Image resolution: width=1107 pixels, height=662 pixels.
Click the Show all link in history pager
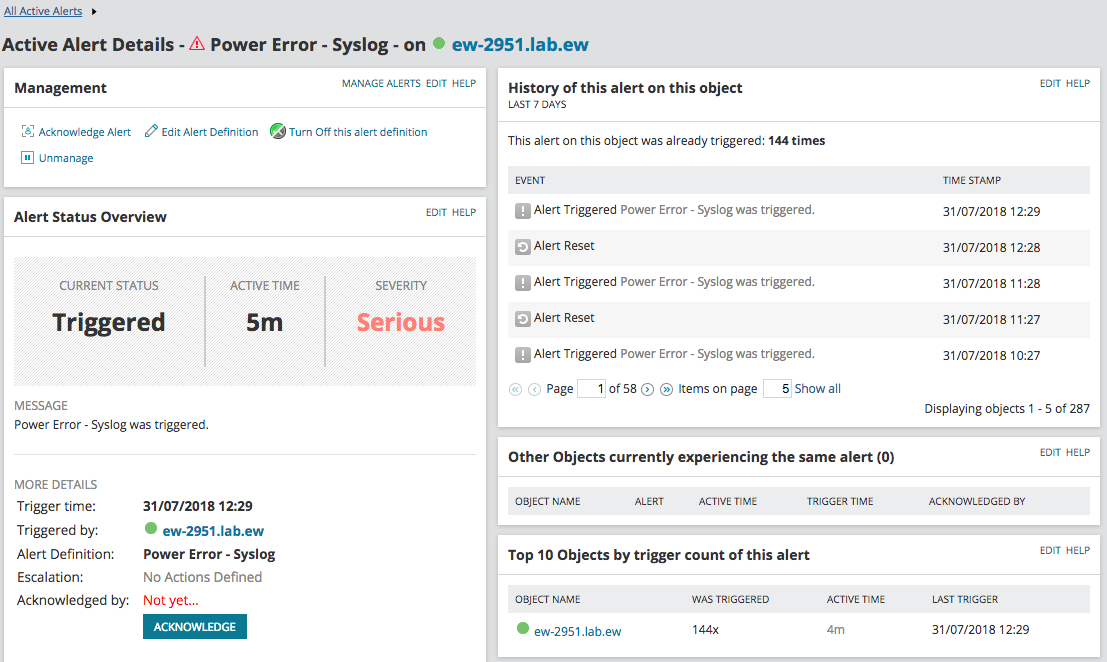click(818, 389)
